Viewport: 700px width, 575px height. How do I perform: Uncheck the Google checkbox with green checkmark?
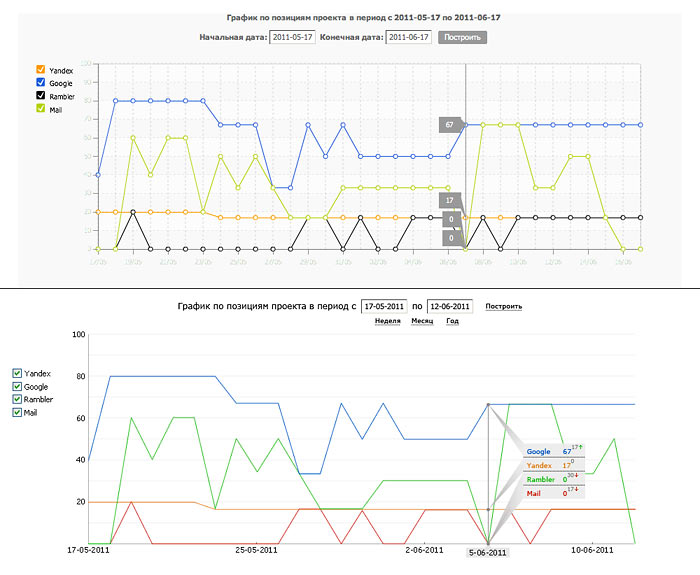[x=16, y=386]
